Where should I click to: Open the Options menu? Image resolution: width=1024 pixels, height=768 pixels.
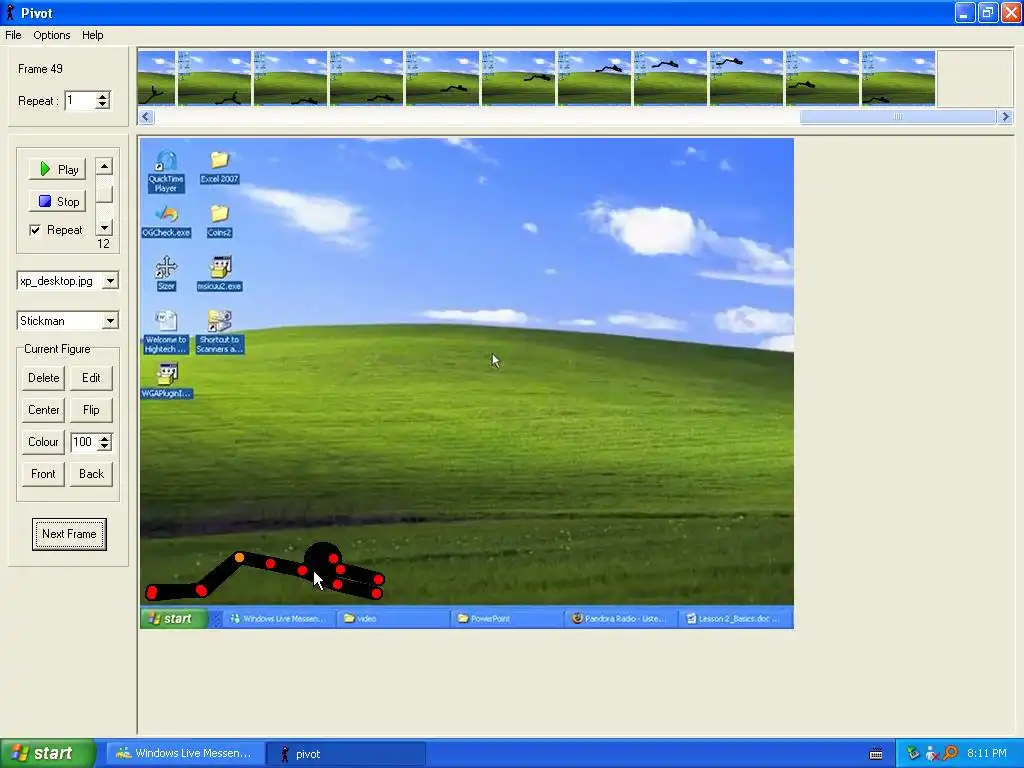52,35
